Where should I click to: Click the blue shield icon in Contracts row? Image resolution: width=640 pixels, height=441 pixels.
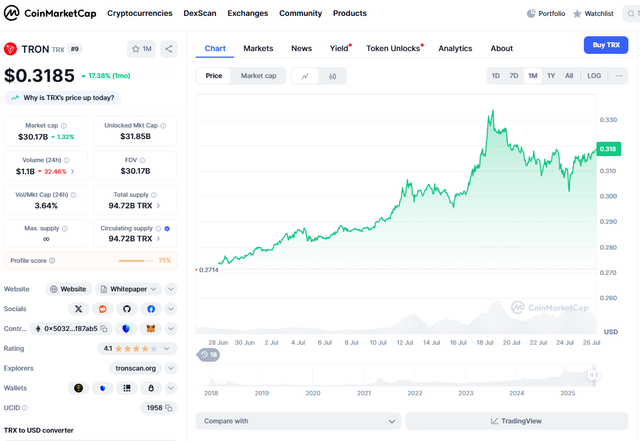coord(126,329)
